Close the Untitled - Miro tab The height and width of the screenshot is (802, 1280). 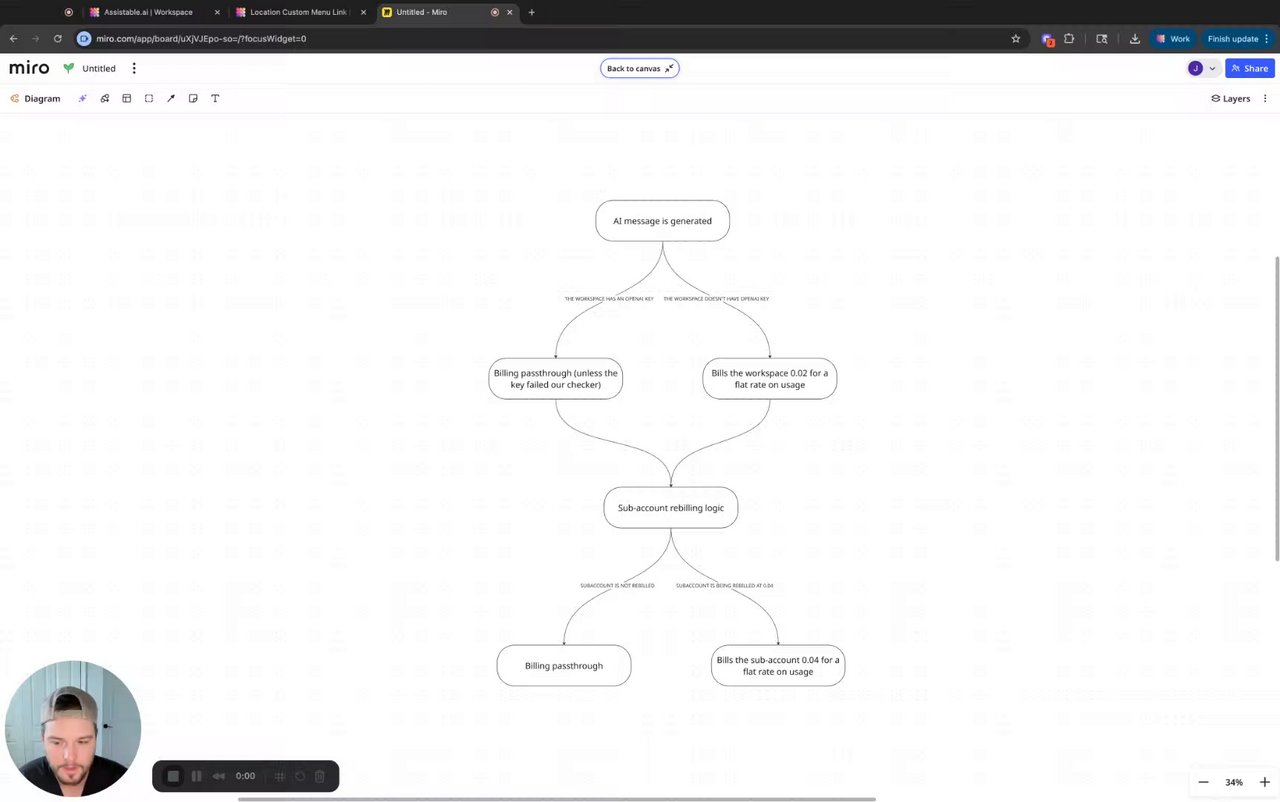point(510,12)
